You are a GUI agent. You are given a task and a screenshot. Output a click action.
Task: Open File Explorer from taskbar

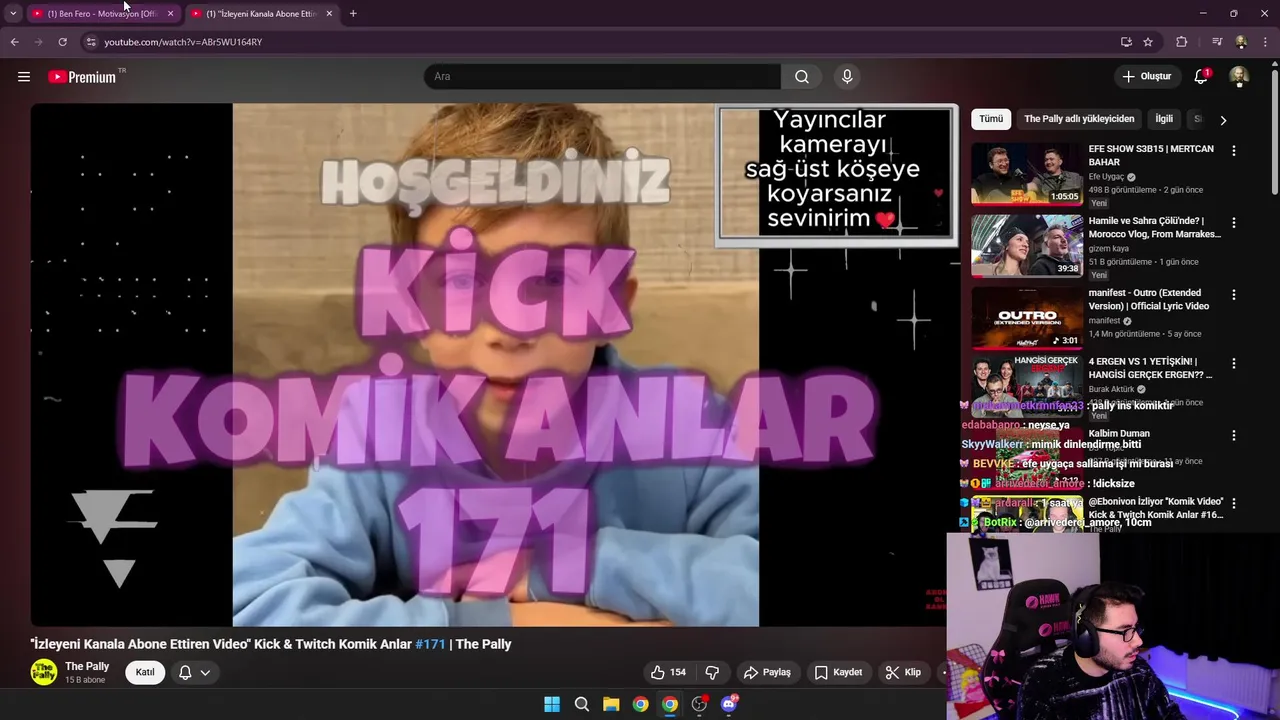click(611, 704)
